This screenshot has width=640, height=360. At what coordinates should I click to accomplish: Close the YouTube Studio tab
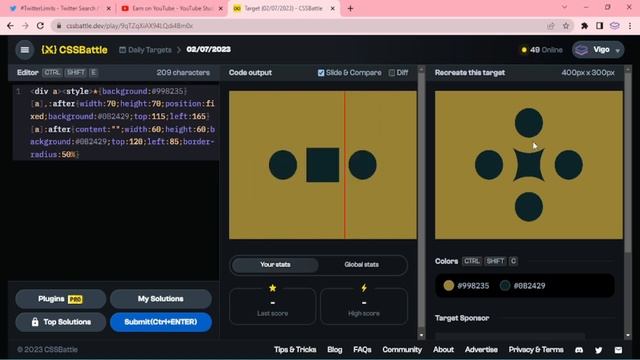tap(221, 8)
